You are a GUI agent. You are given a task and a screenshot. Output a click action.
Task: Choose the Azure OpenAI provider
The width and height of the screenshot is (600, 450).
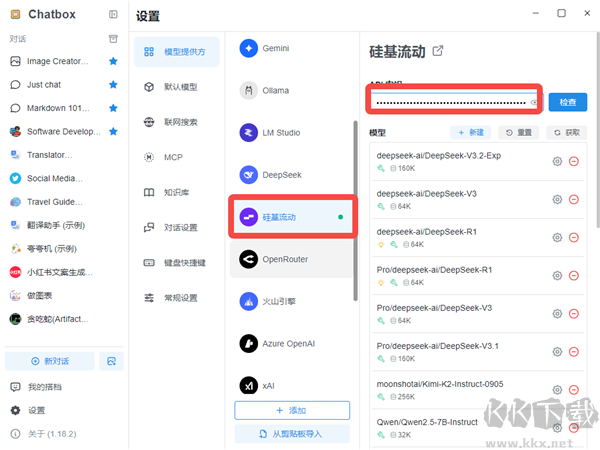(x=291, y=344)
